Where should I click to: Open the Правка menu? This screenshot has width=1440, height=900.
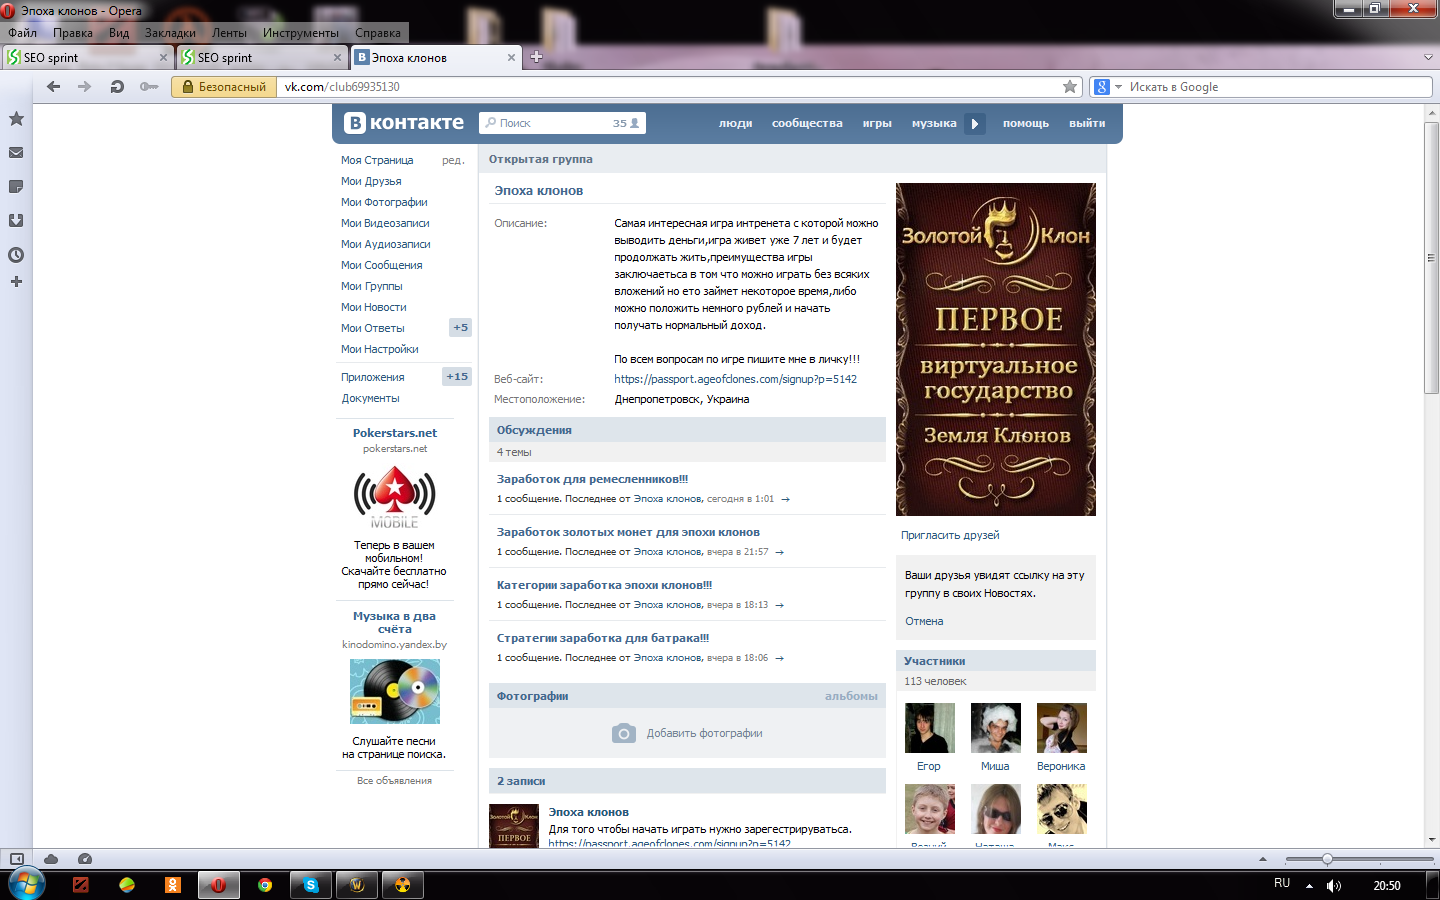point(73,33)
